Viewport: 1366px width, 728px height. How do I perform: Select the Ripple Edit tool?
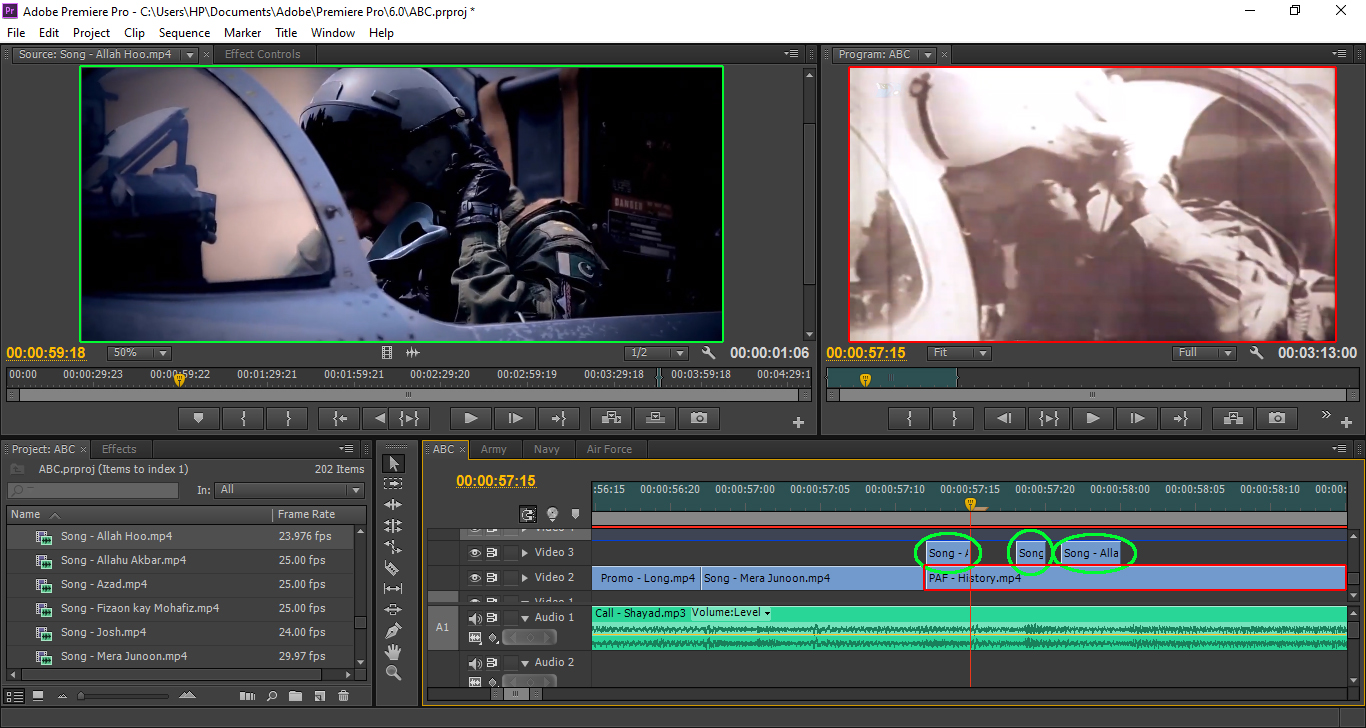(x=393, y=505)
